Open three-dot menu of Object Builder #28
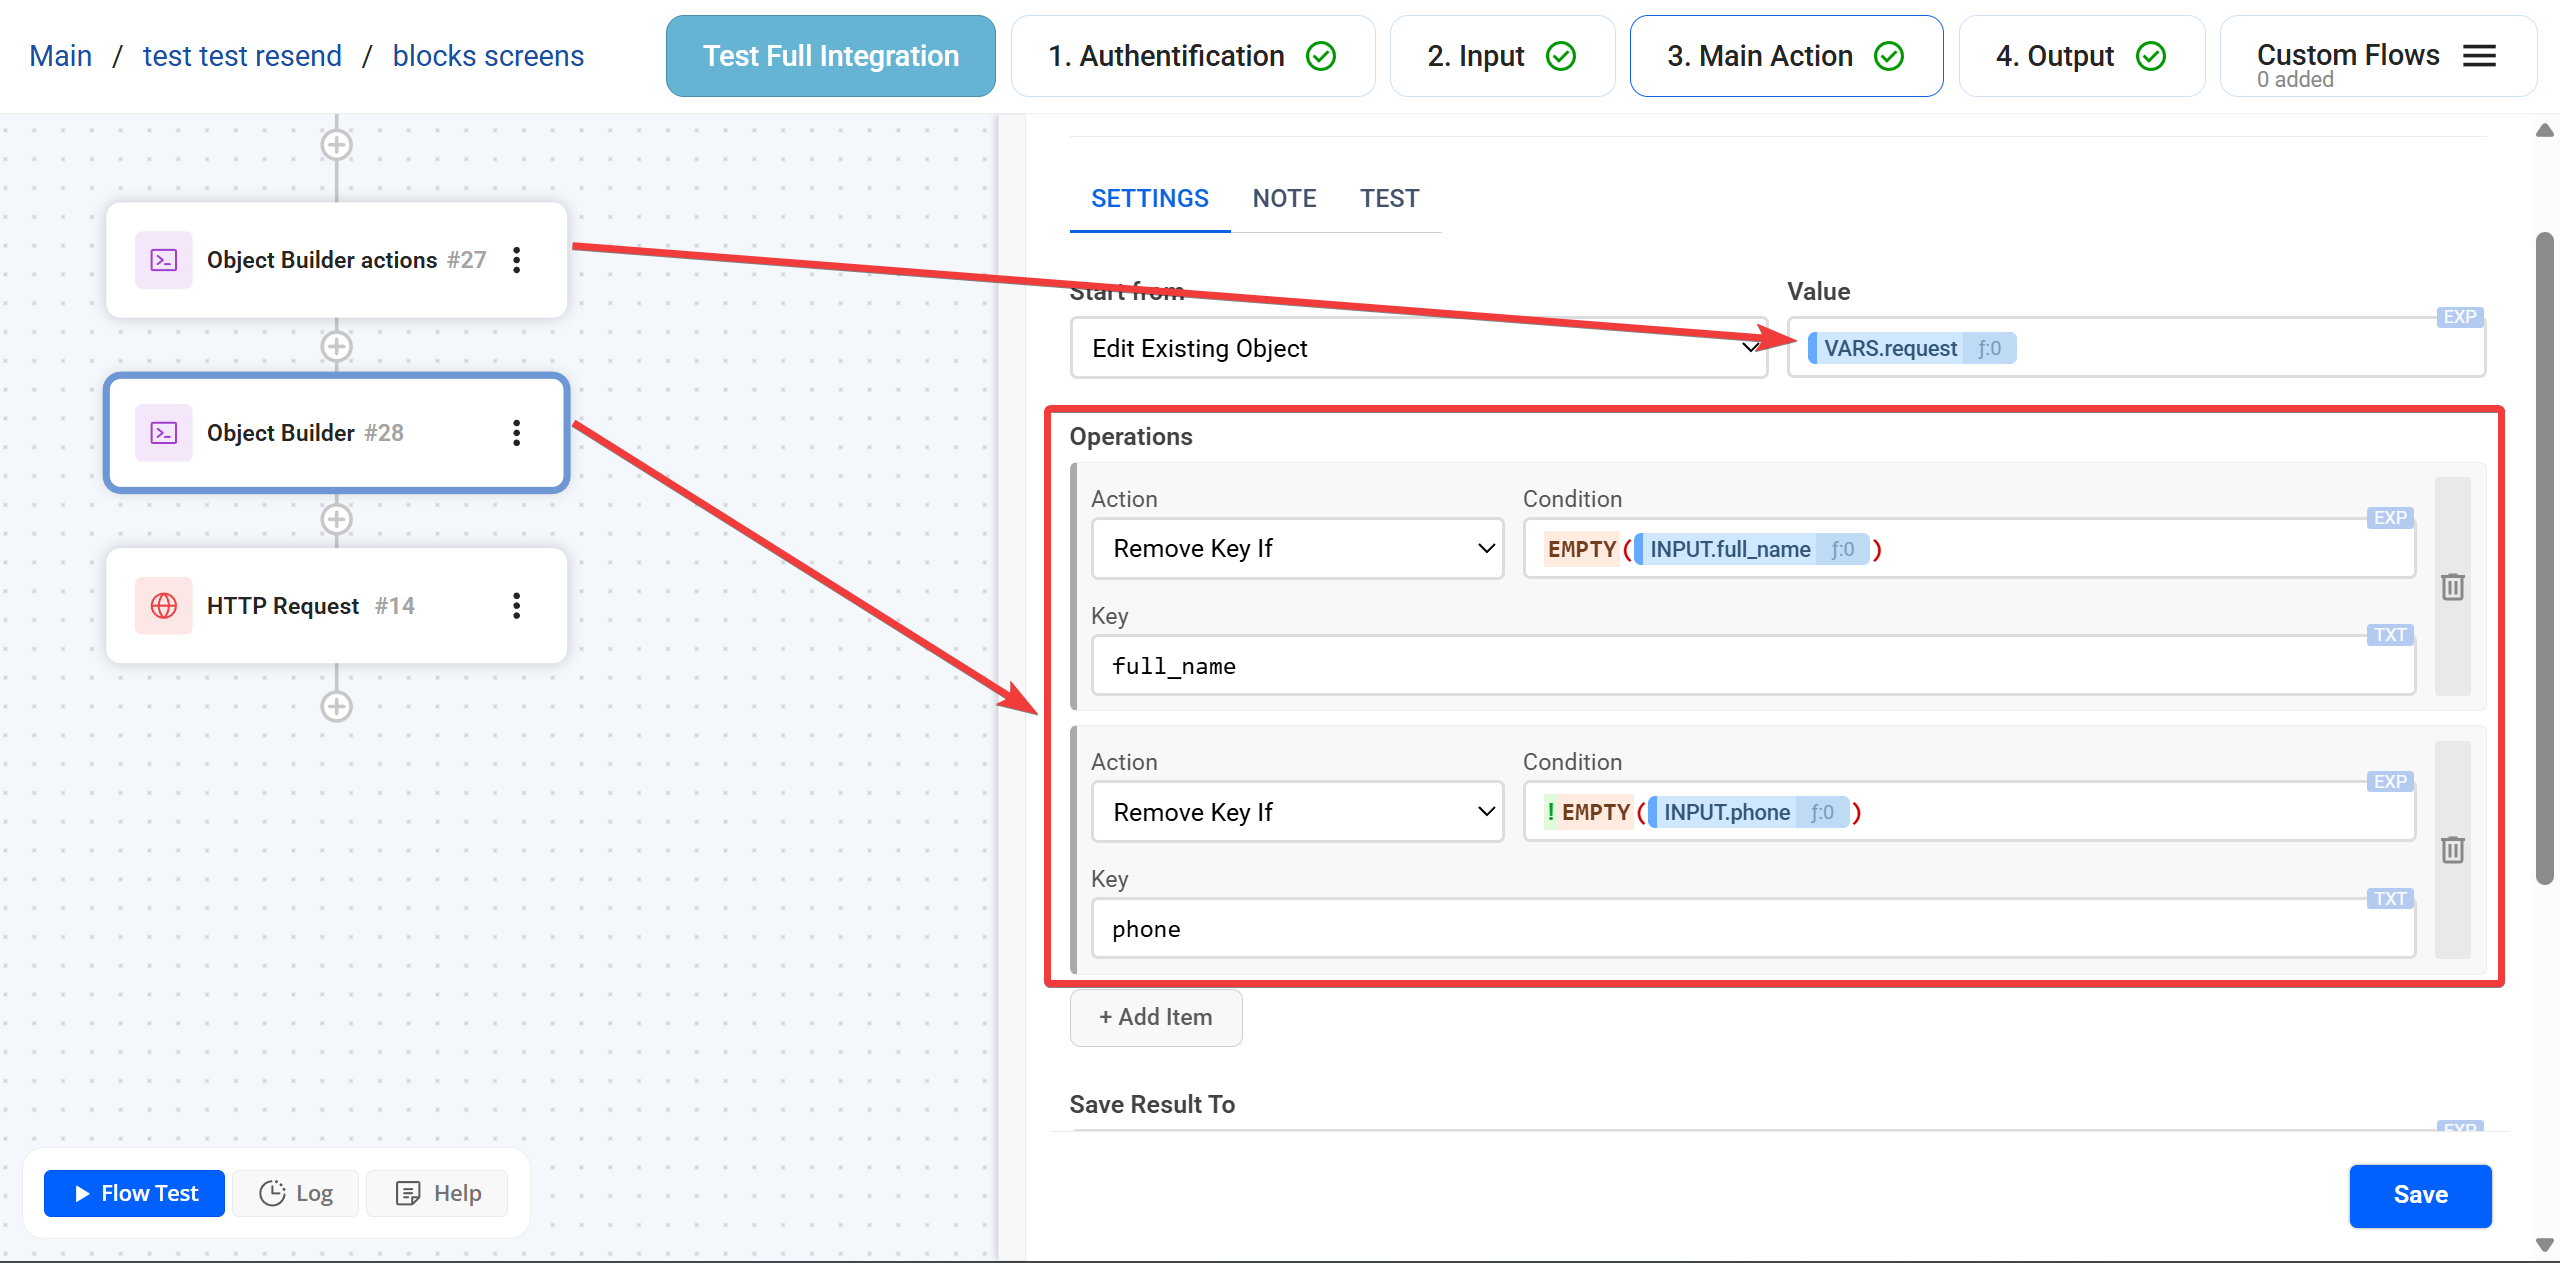 coord(516,433)
